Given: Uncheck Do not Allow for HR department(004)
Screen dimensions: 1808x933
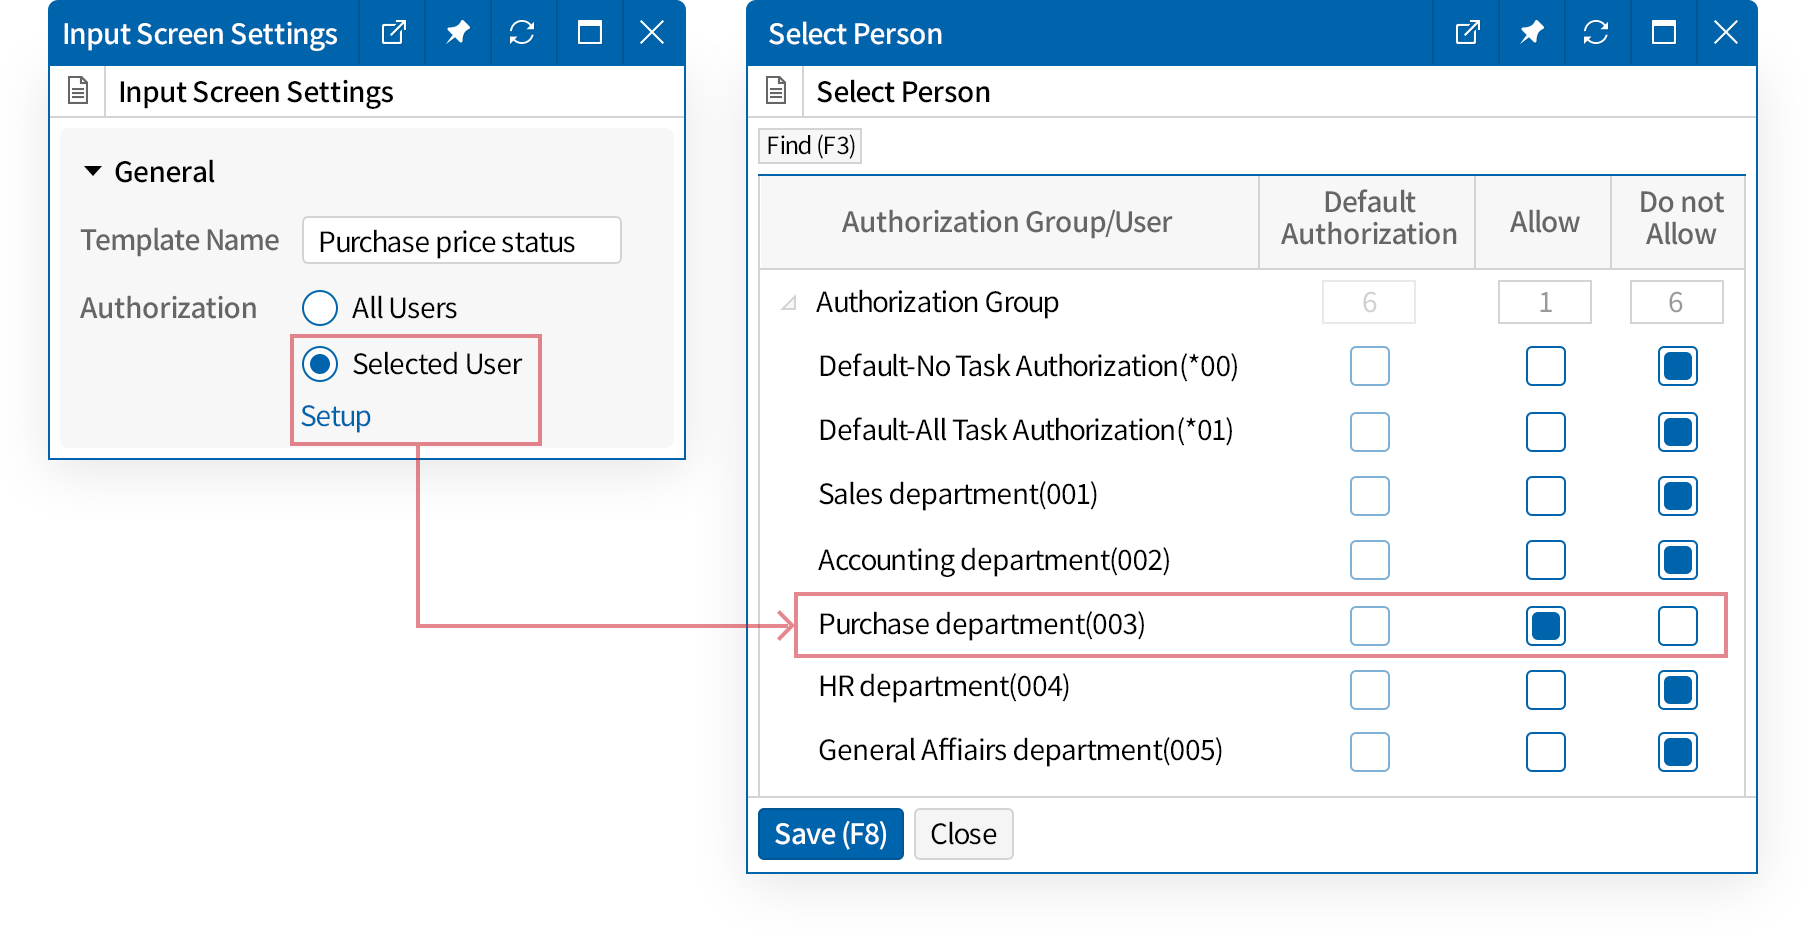Looking at the screenshot, I should [x=1677, y=690].
